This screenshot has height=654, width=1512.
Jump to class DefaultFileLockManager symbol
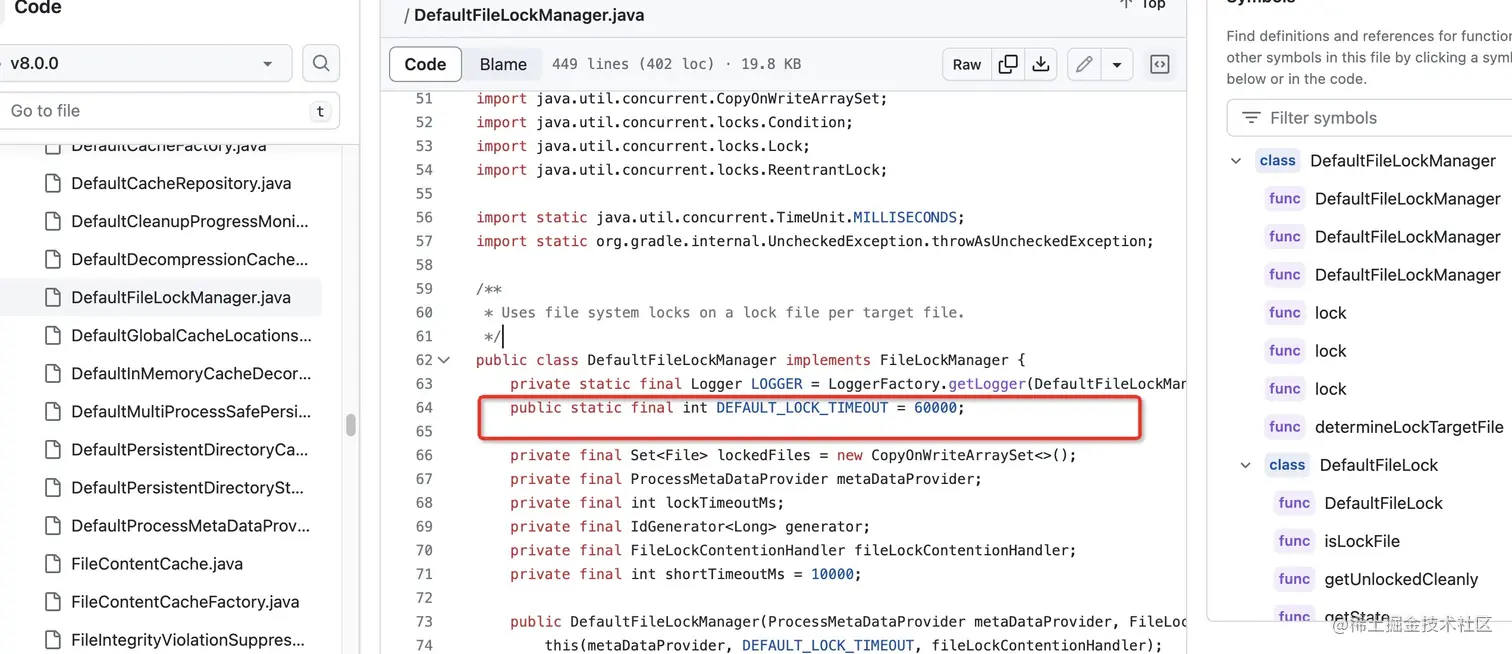(x=1402, y=161)
